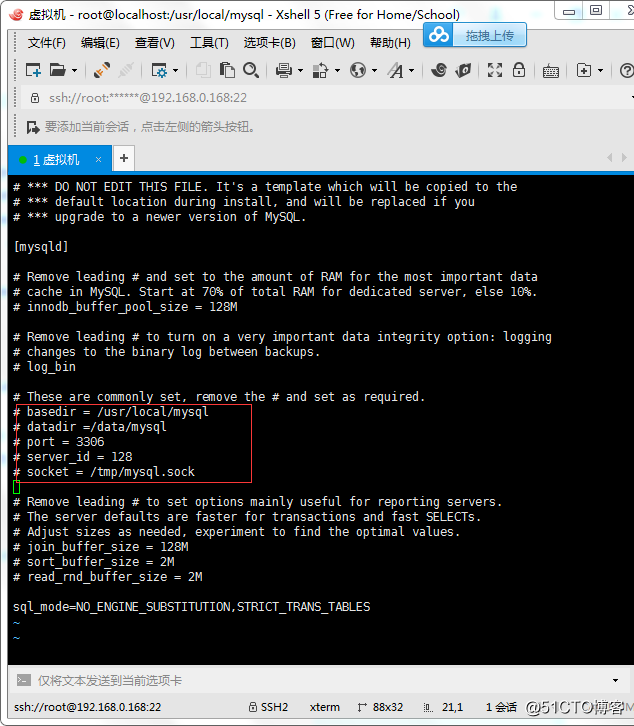
Task: Click the Help question mark icon
Action: (627, 70)
